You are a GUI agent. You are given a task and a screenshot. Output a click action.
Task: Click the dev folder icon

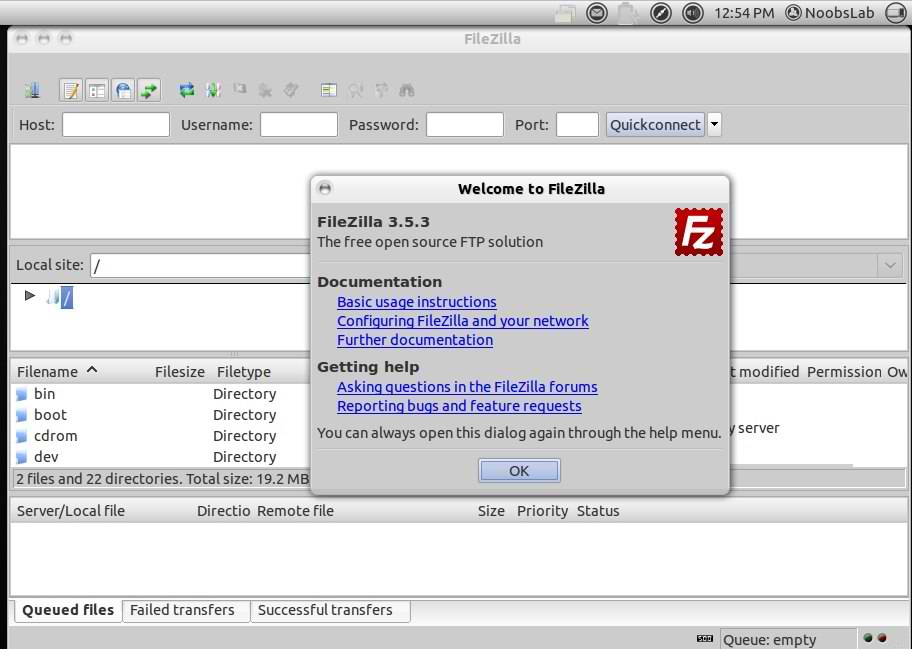tap(22, 457)
